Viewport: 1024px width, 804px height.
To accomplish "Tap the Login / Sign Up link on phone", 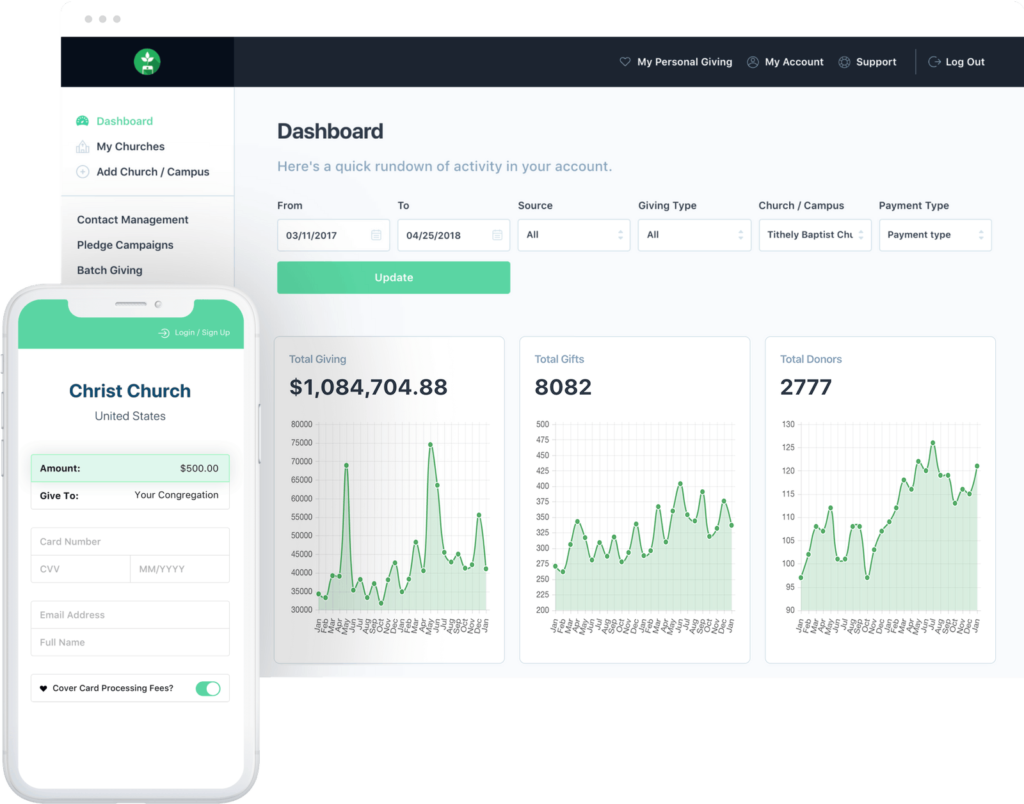I will pyautogui.click(x=195, y=333).
